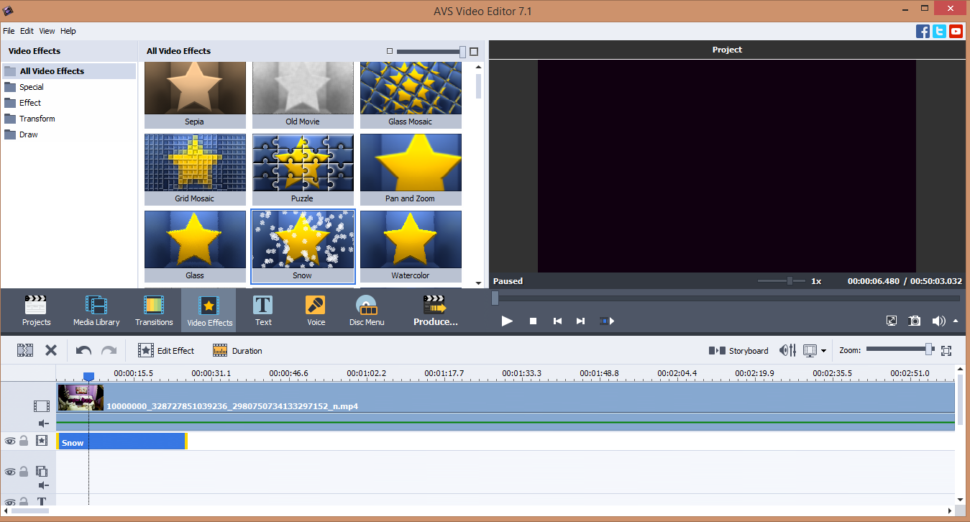
Task: Open the AVS Twitter page
Action: pyautogui.click(x=939, y=31)
